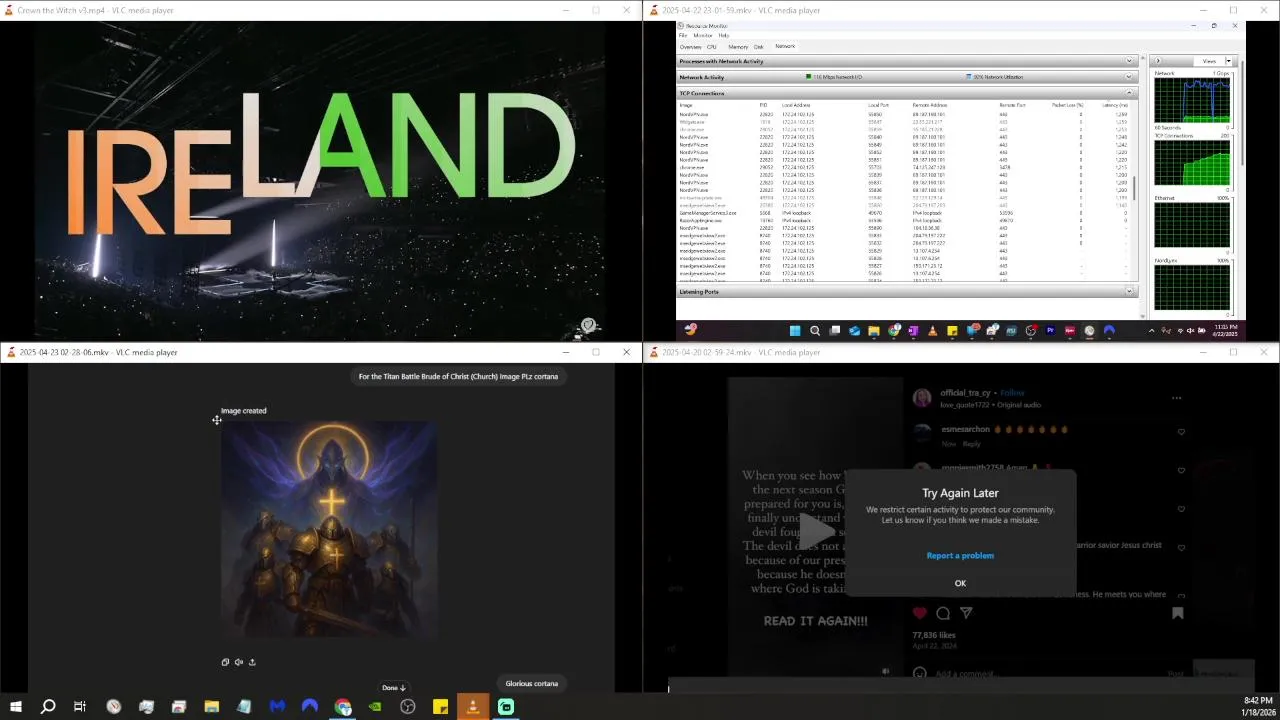
Task: Click the generated golden knights image
Action: click(x=329, y=529)
